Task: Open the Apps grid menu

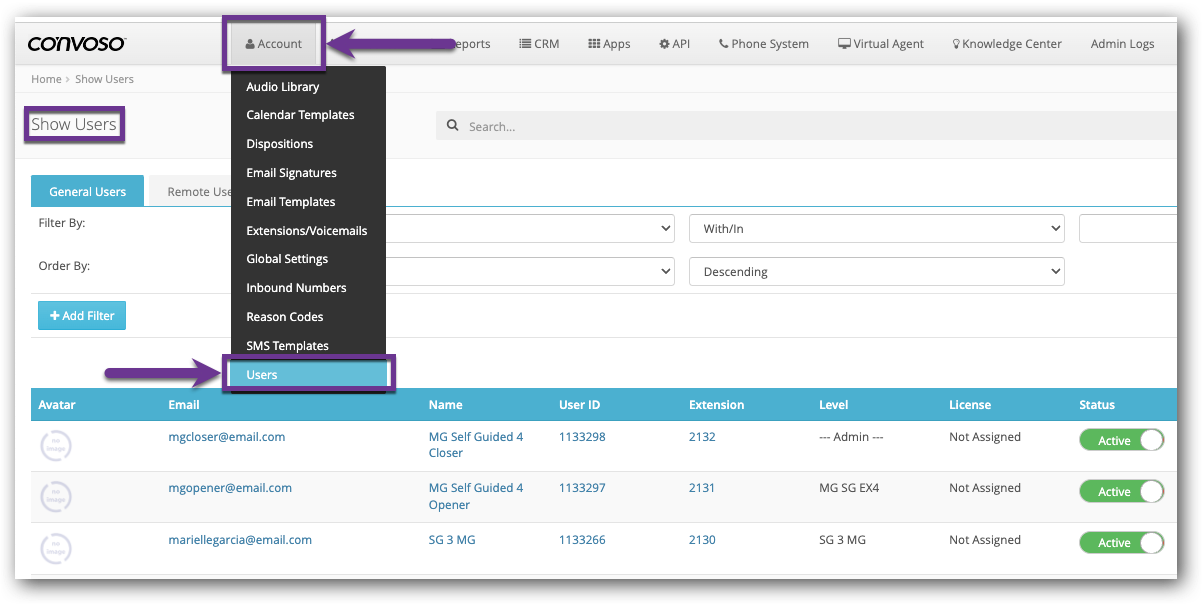Action: pos(609,44)
